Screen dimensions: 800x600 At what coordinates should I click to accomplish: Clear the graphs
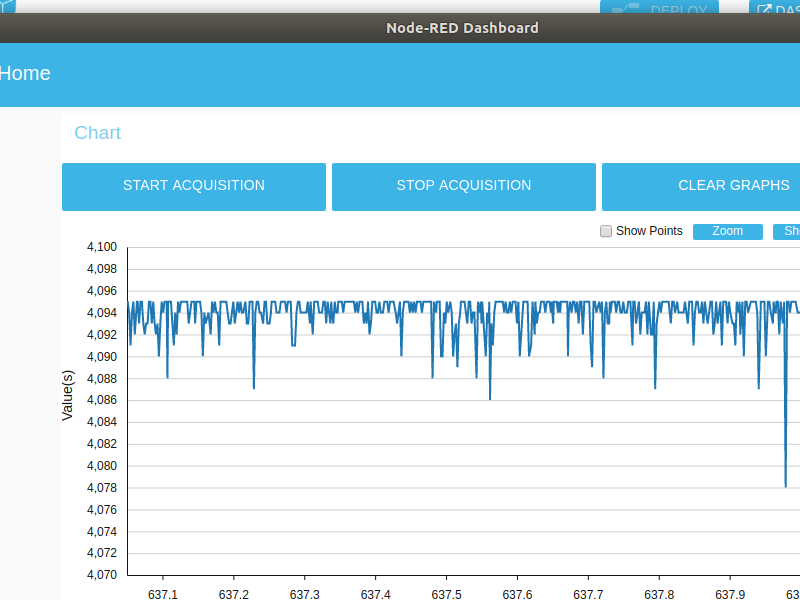(701, 187)
